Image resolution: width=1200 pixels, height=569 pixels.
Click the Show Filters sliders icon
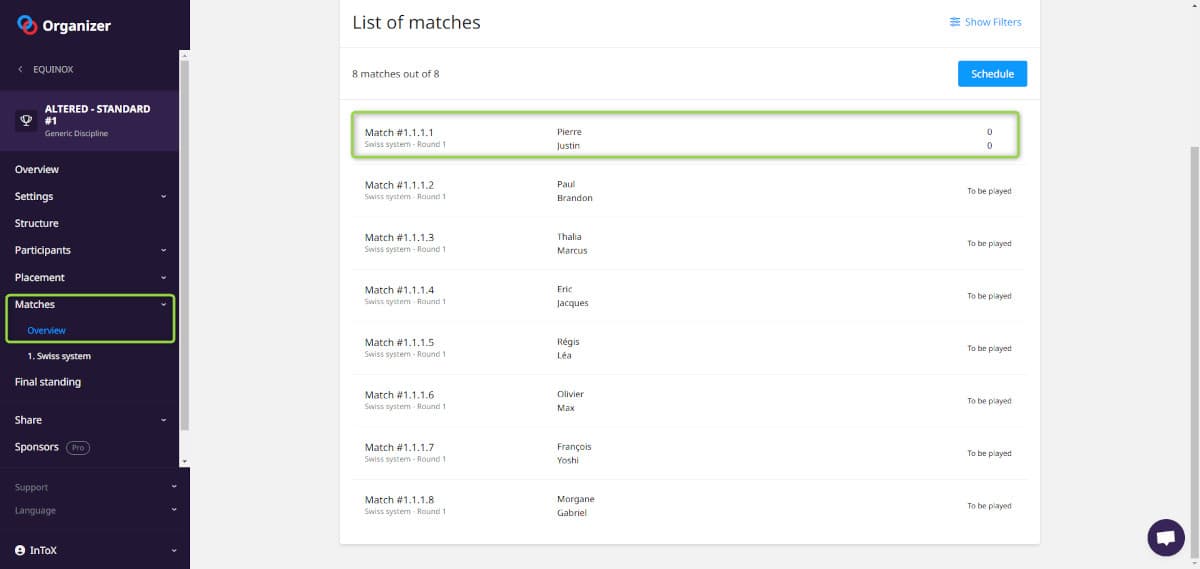click(955, 22)
